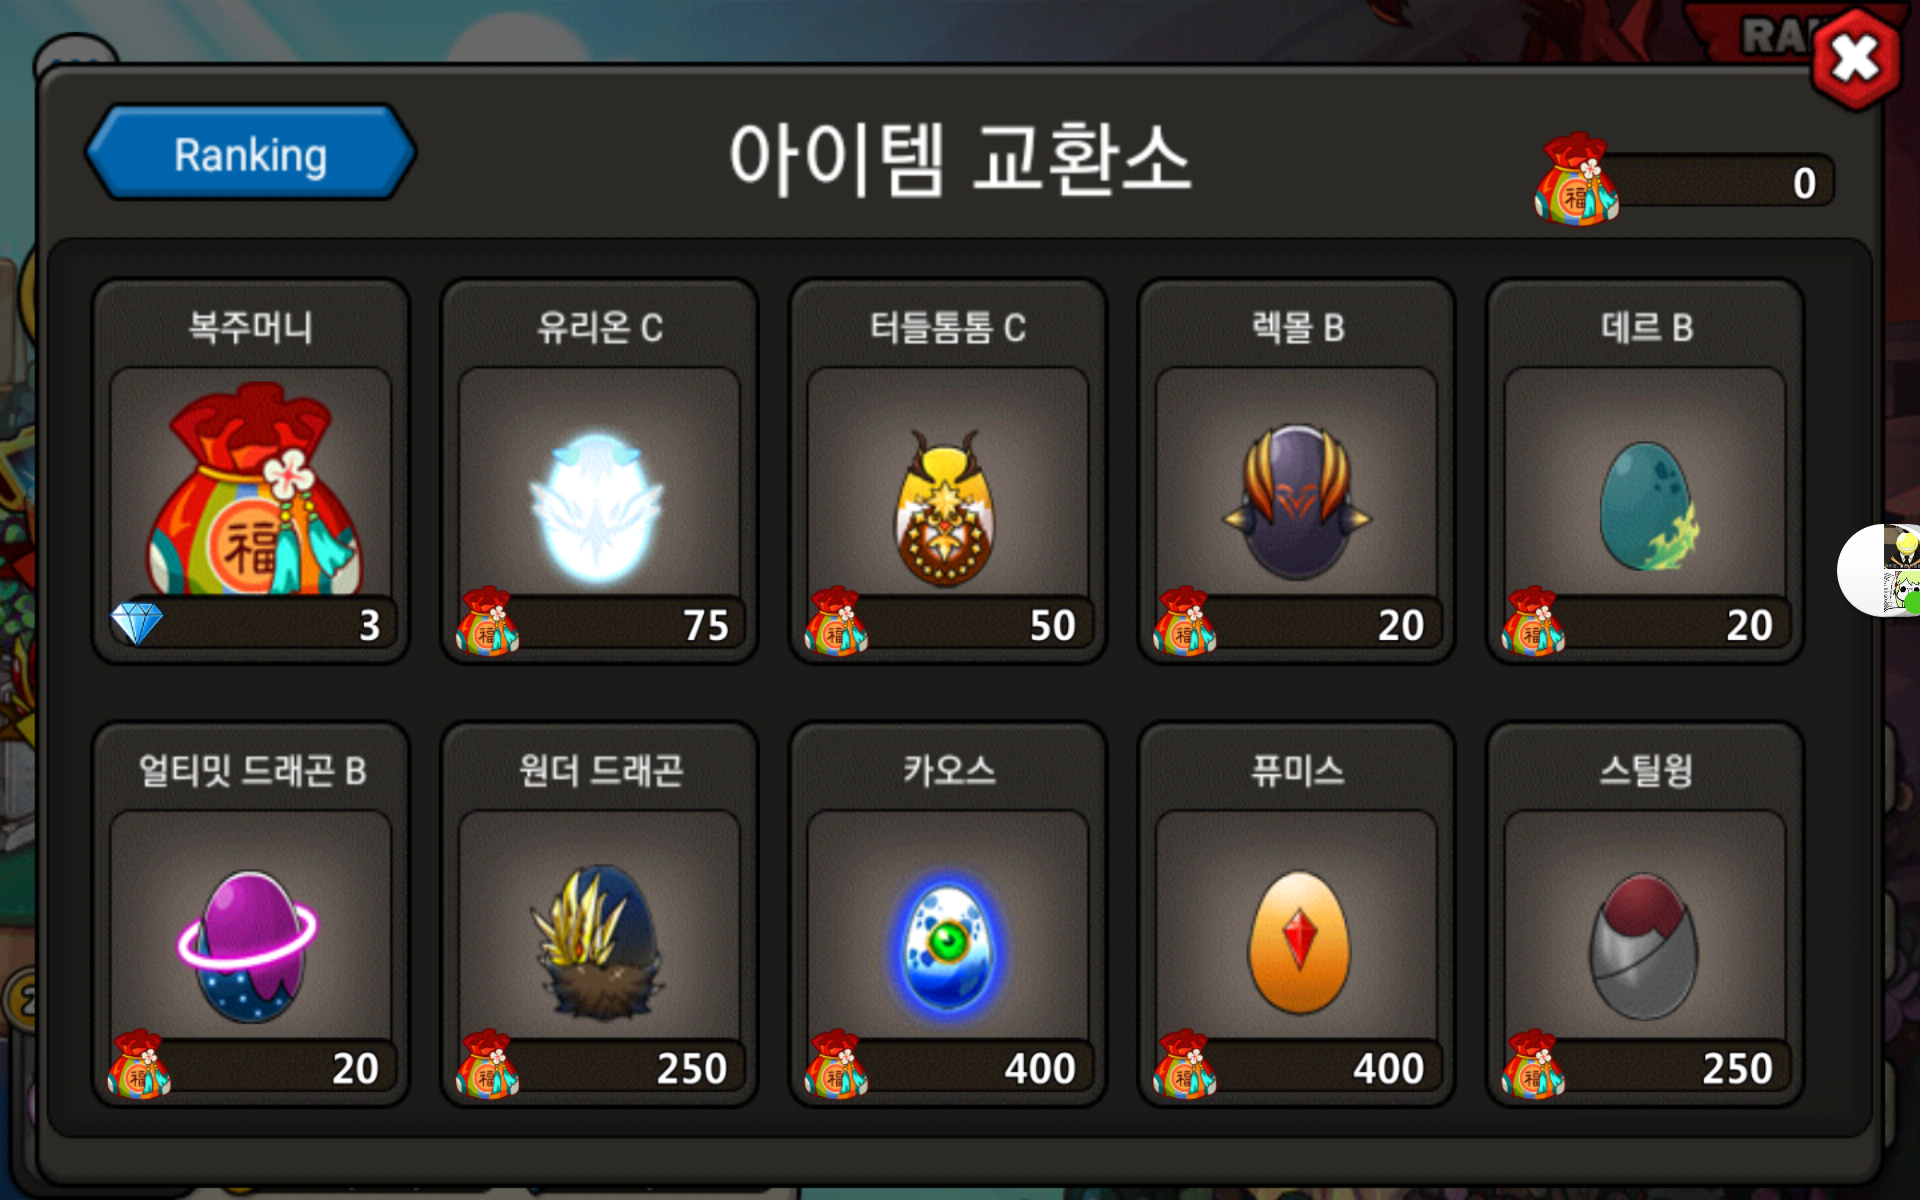This screenshot has width=1920, height=1200.
Task: Click the 아이템 교환소 title
Action: (x=960, y=158)
